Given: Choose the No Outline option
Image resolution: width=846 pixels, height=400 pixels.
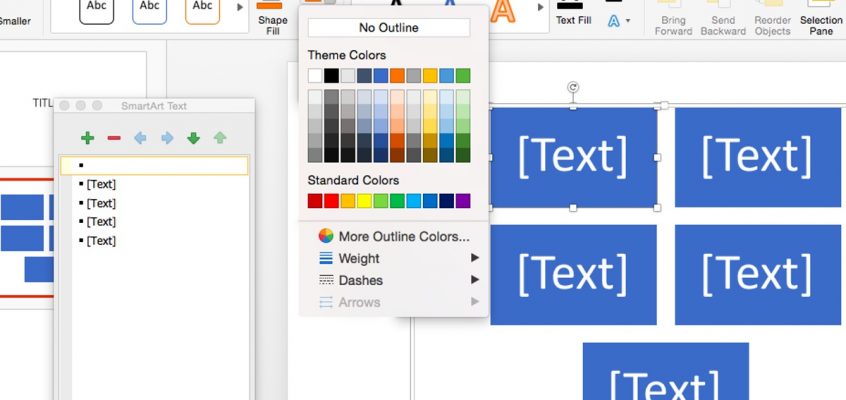Looking at the screenshot, I should click(388, 28).
